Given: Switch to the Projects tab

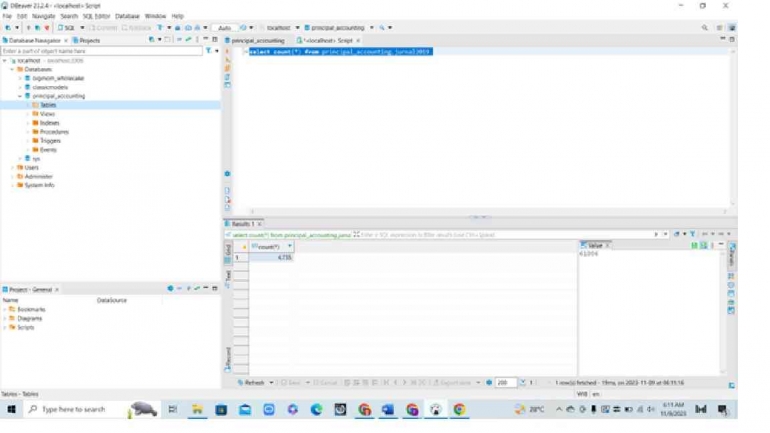Looking at the screenshot, I should click(x=86, y=40).
